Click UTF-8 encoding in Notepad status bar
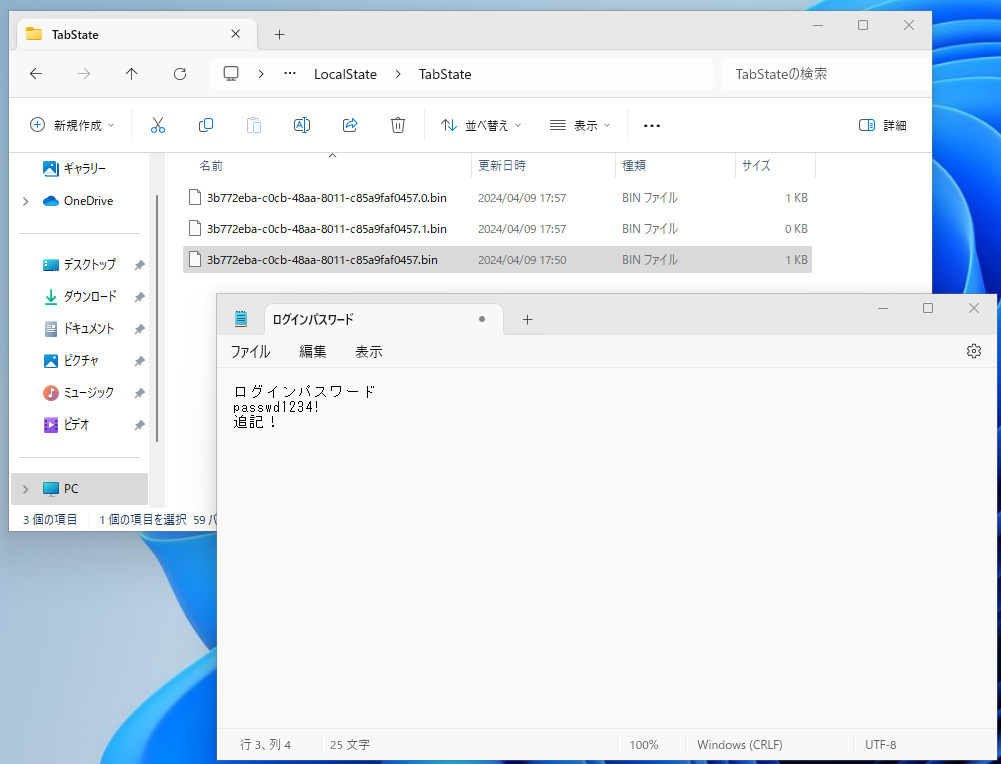 (880, 745)
